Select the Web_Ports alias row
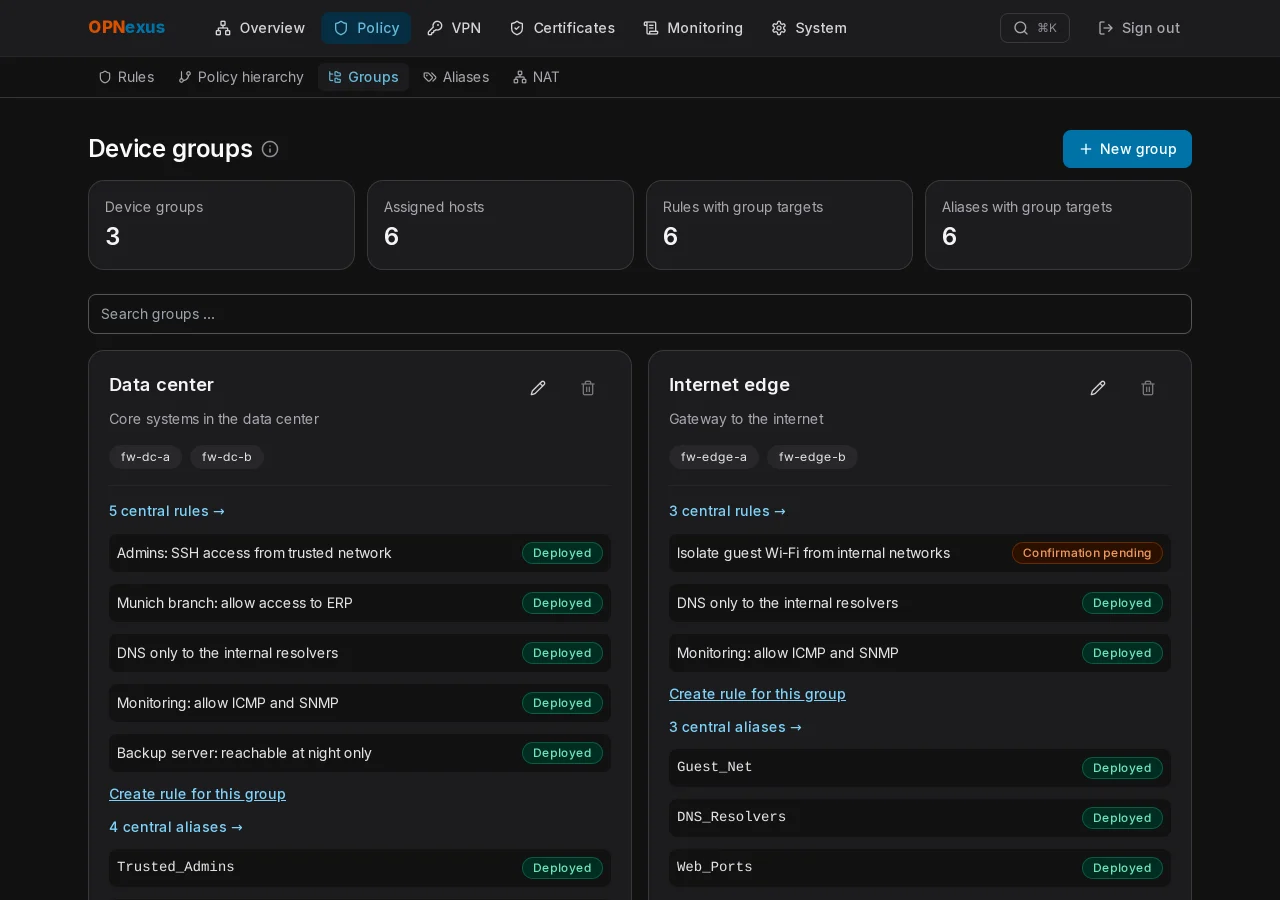 pos(920,868)
